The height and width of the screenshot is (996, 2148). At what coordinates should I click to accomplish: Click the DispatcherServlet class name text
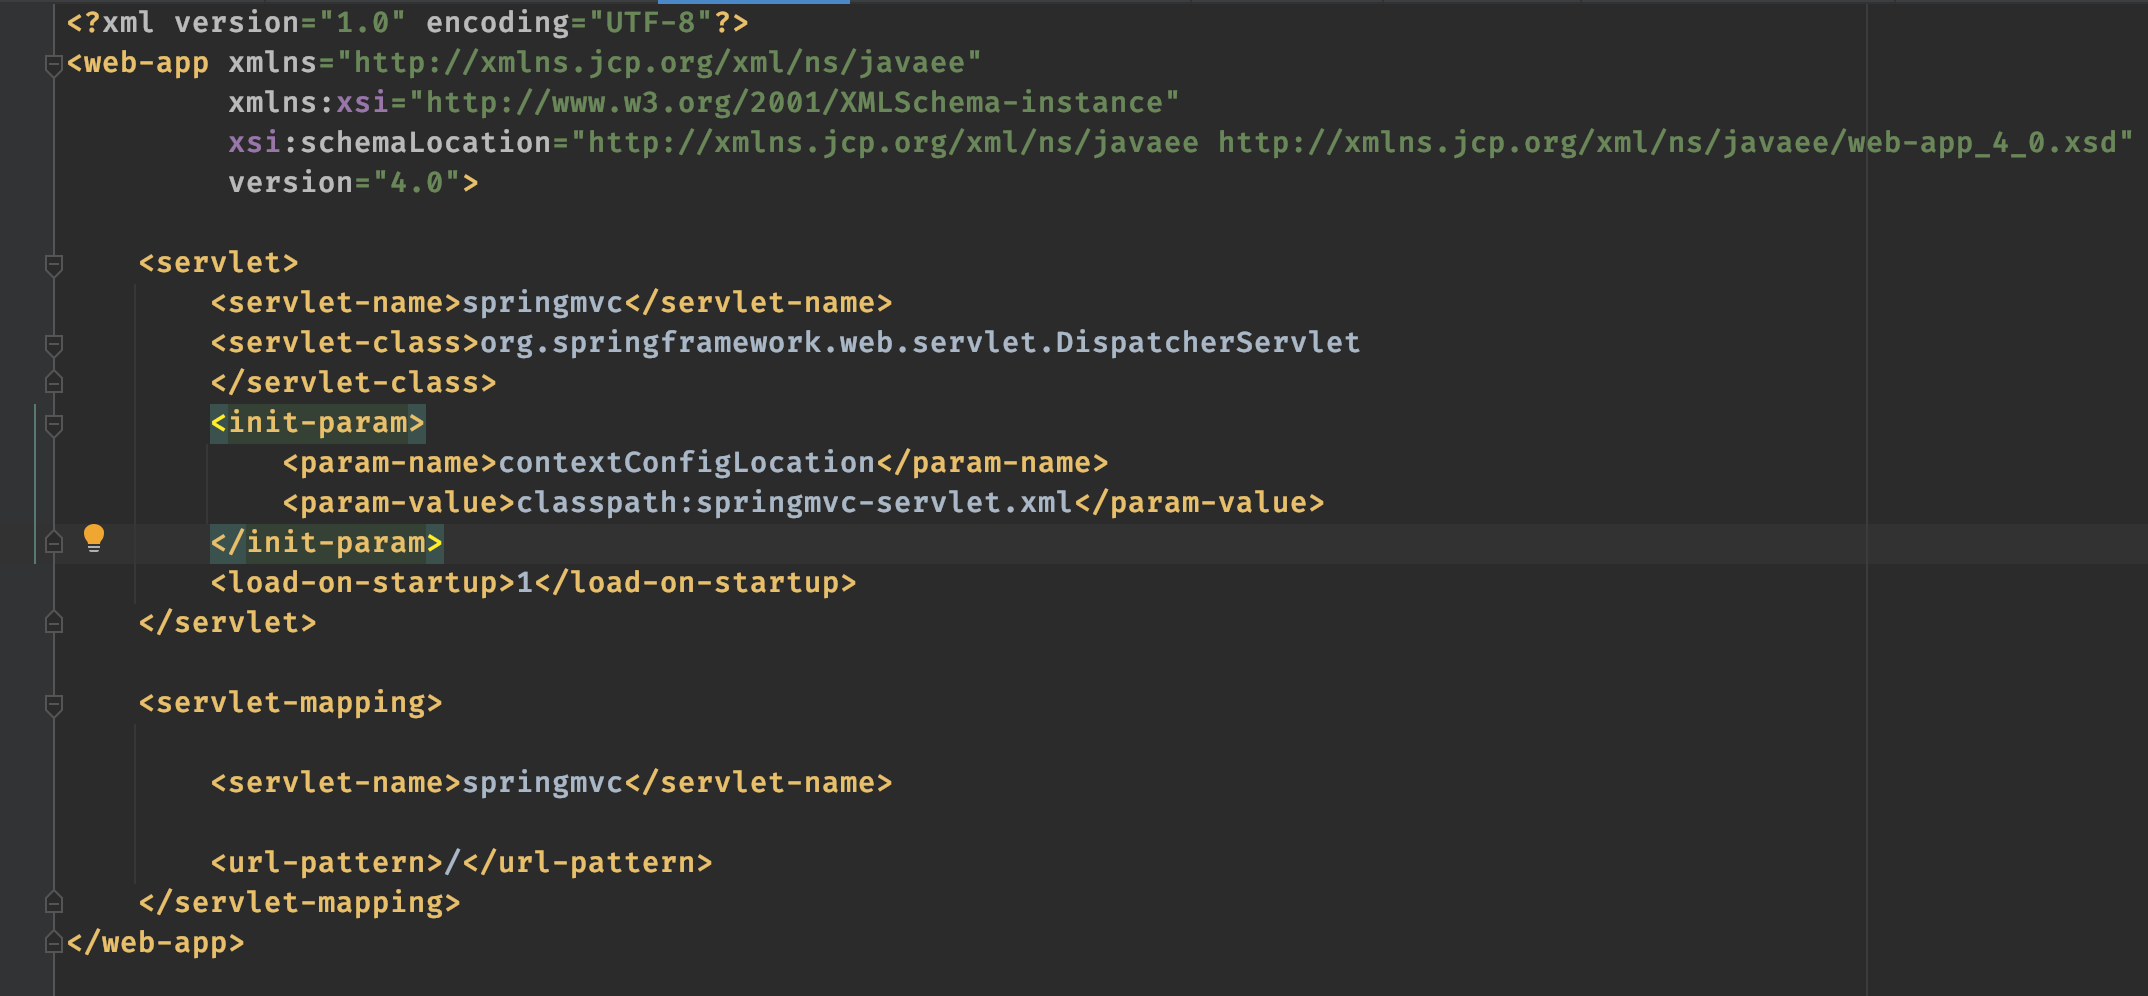pos(1207,342)
